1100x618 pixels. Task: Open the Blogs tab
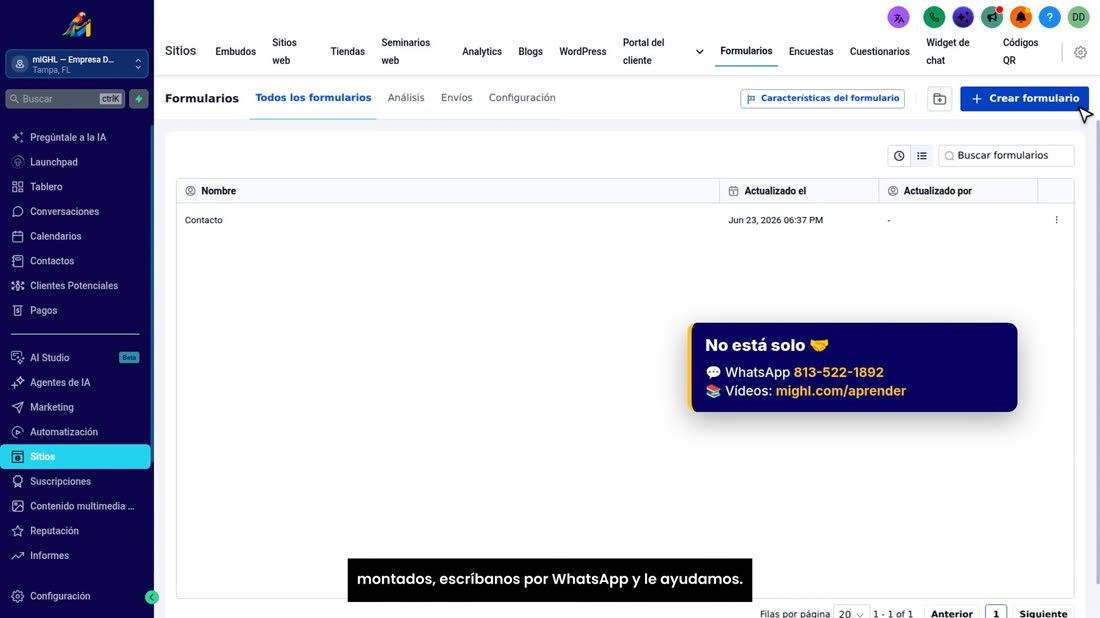530,52
